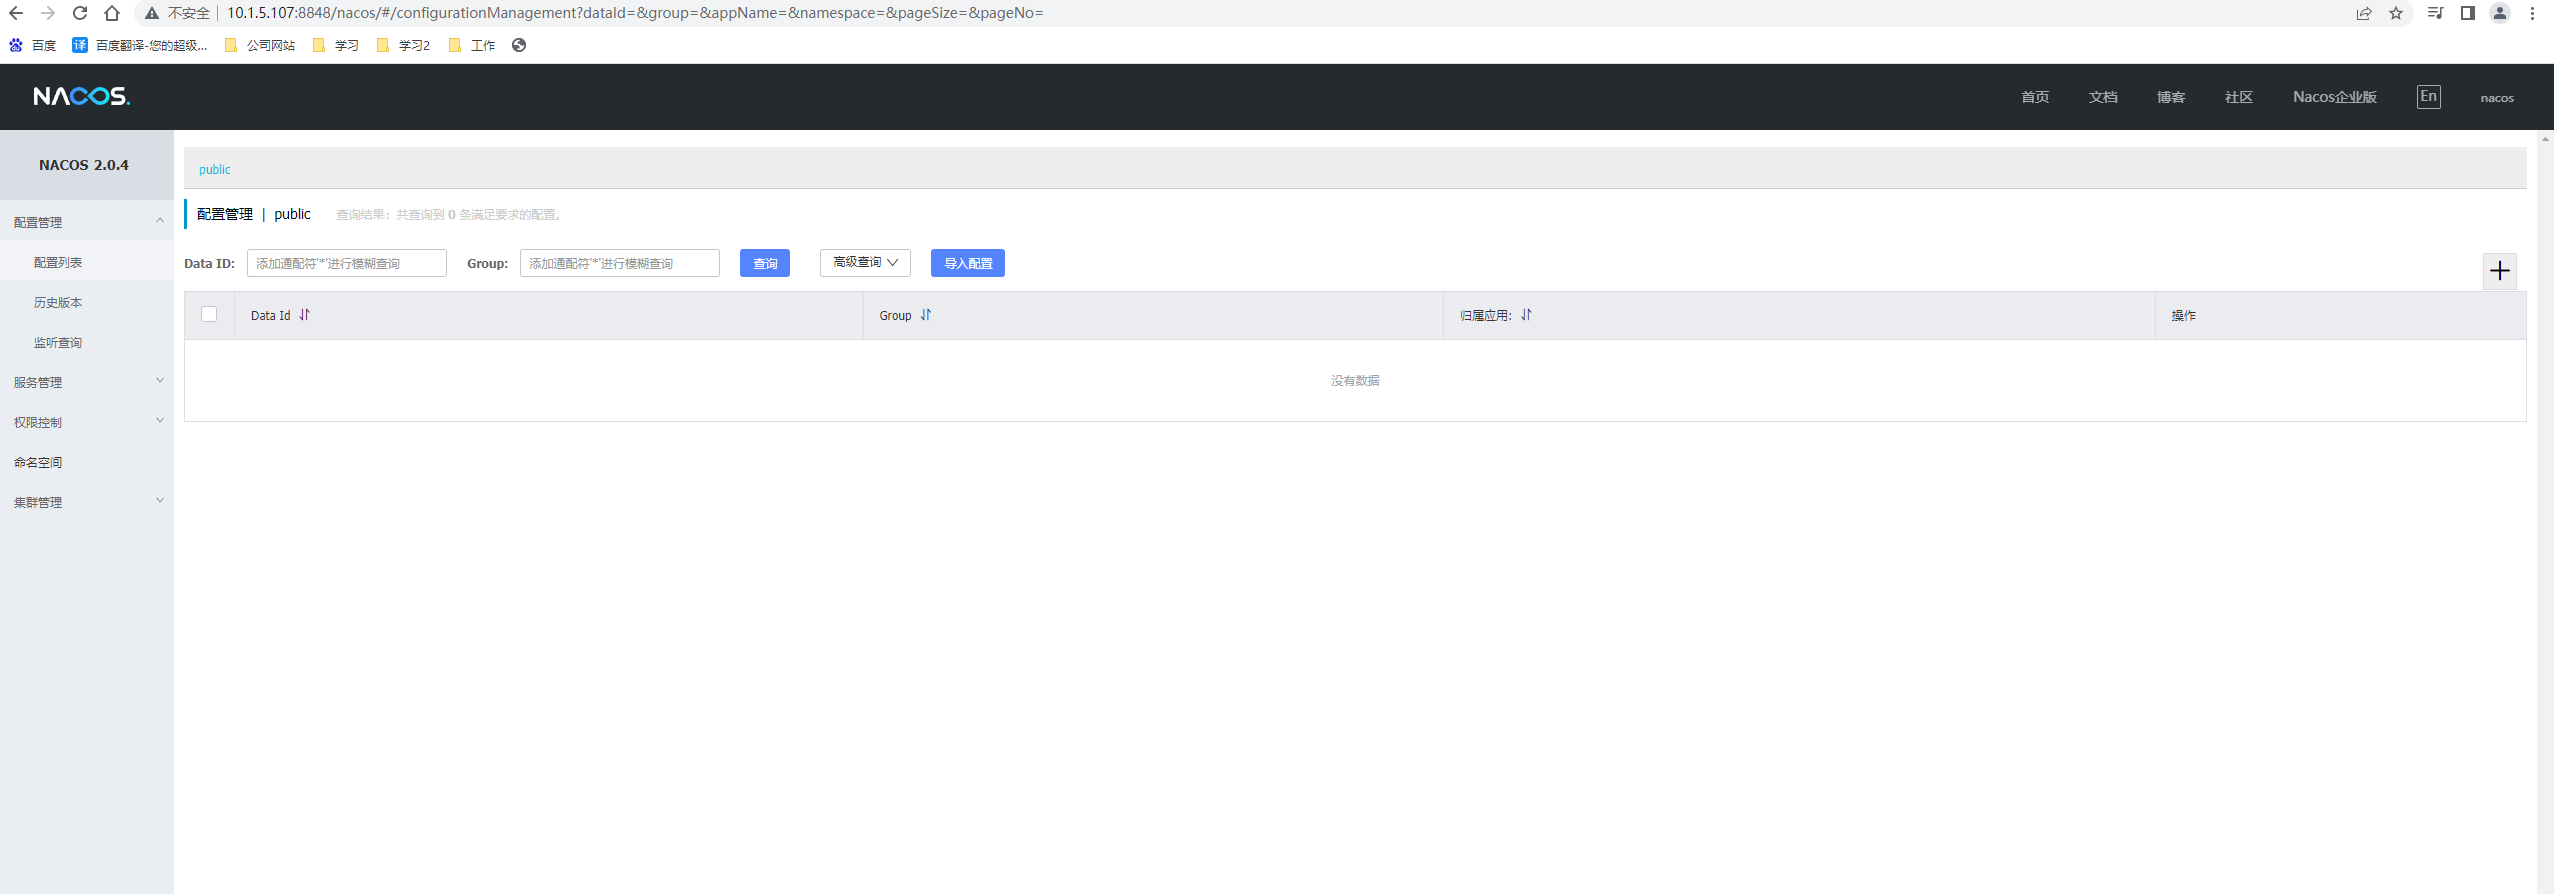Open the 百度 bookmark
The image size is (2554, 894).
[x=33, y=45]
